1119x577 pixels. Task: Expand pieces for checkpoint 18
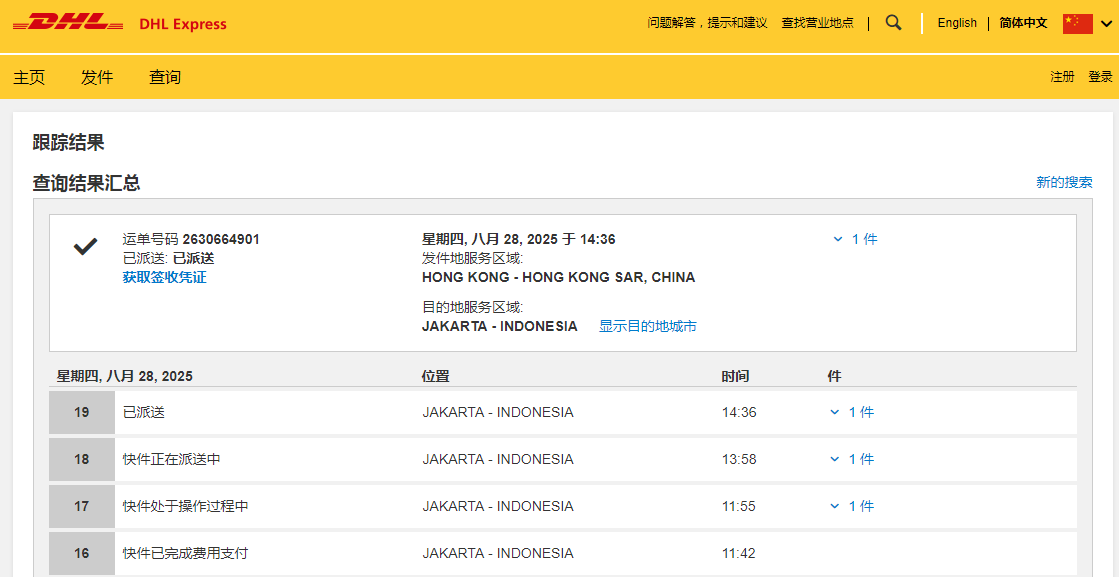click(852, 459)
